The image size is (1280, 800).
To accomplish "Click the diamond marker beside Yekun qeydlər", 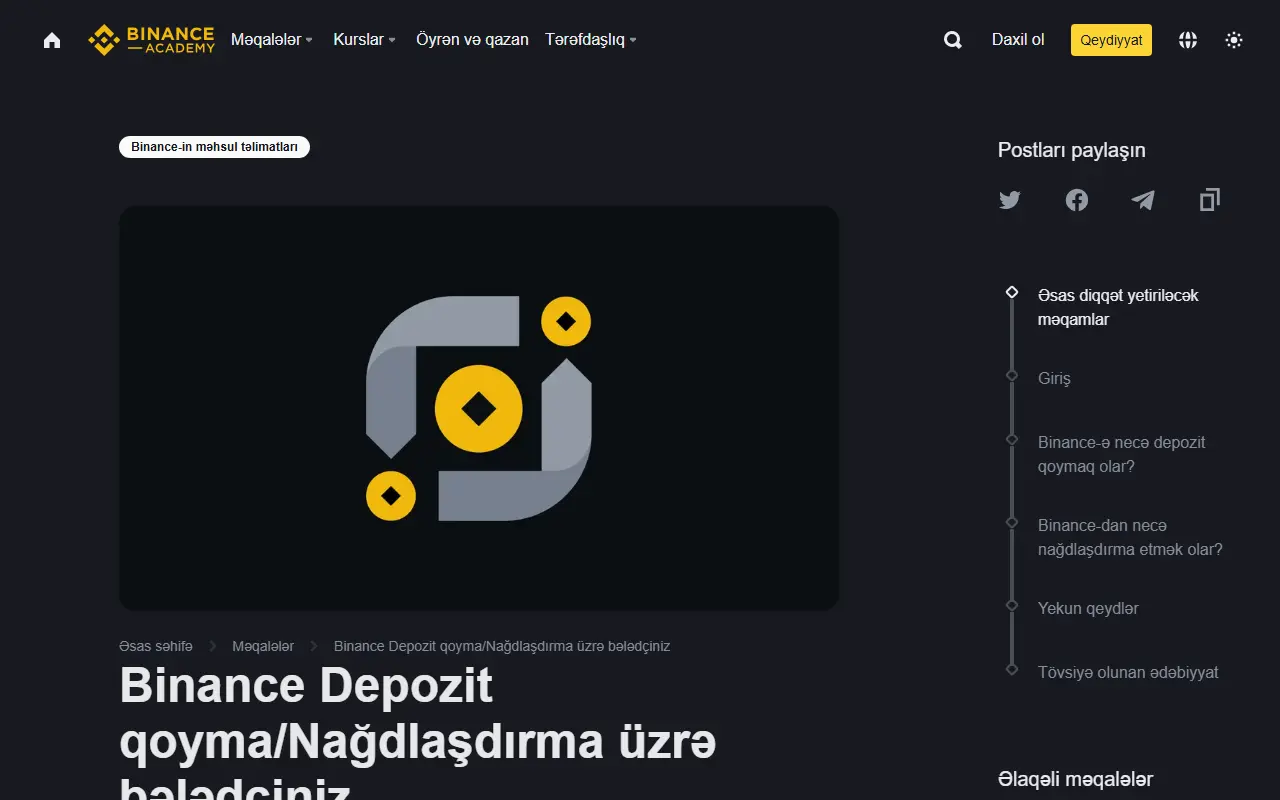I will [x=1012, y=605].
